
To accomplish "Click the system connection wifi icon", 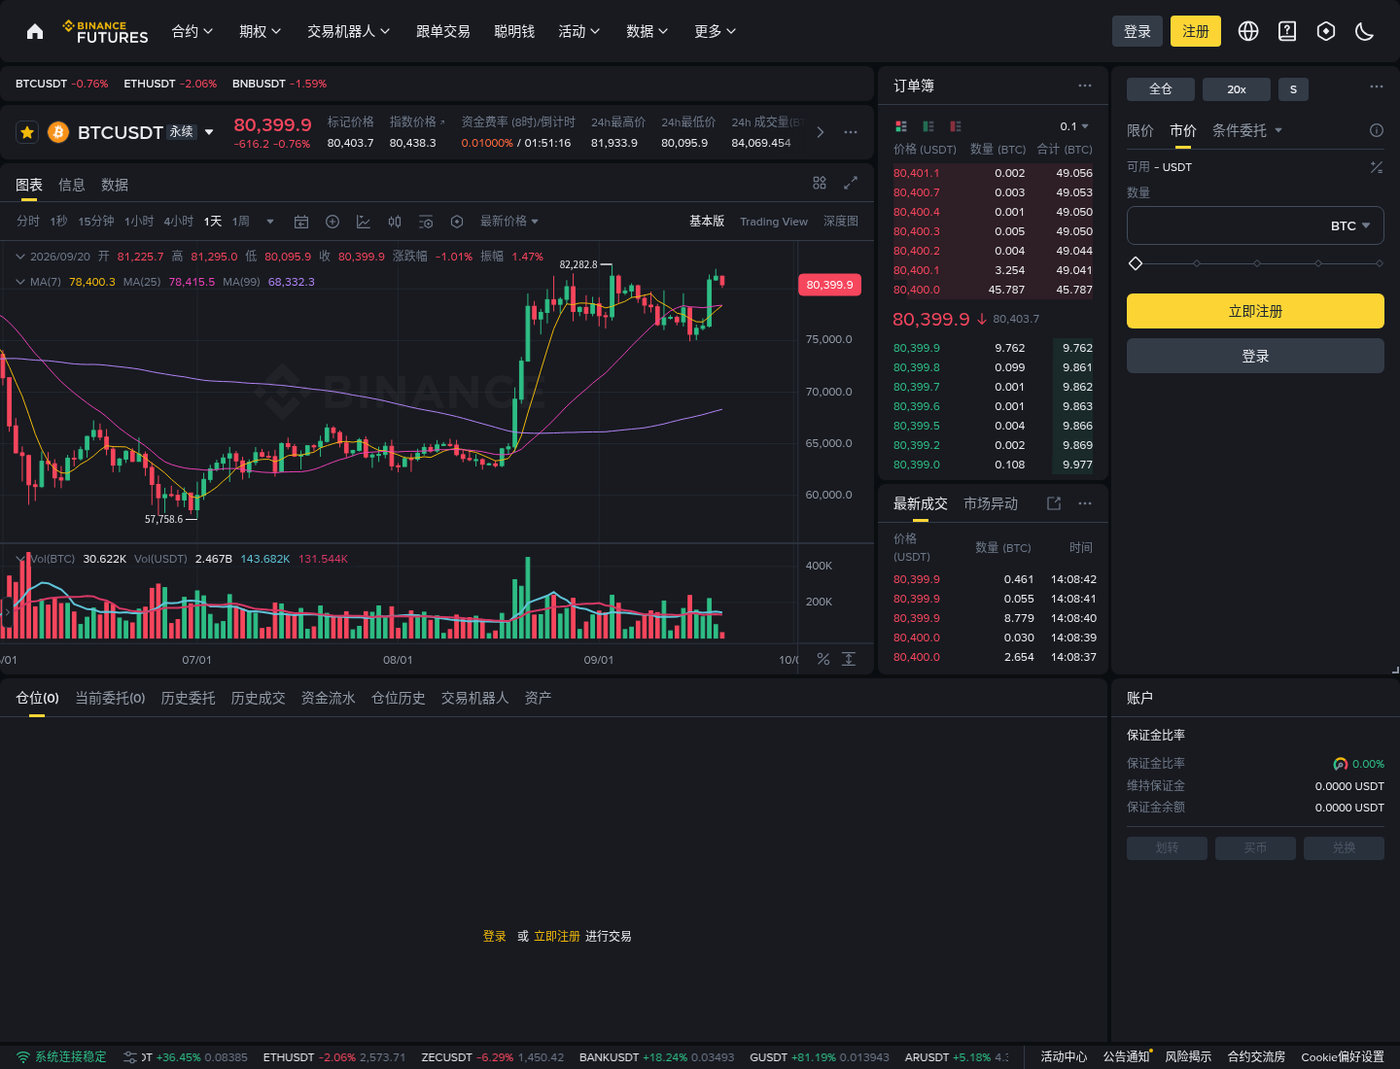I will coord(23,1057).
